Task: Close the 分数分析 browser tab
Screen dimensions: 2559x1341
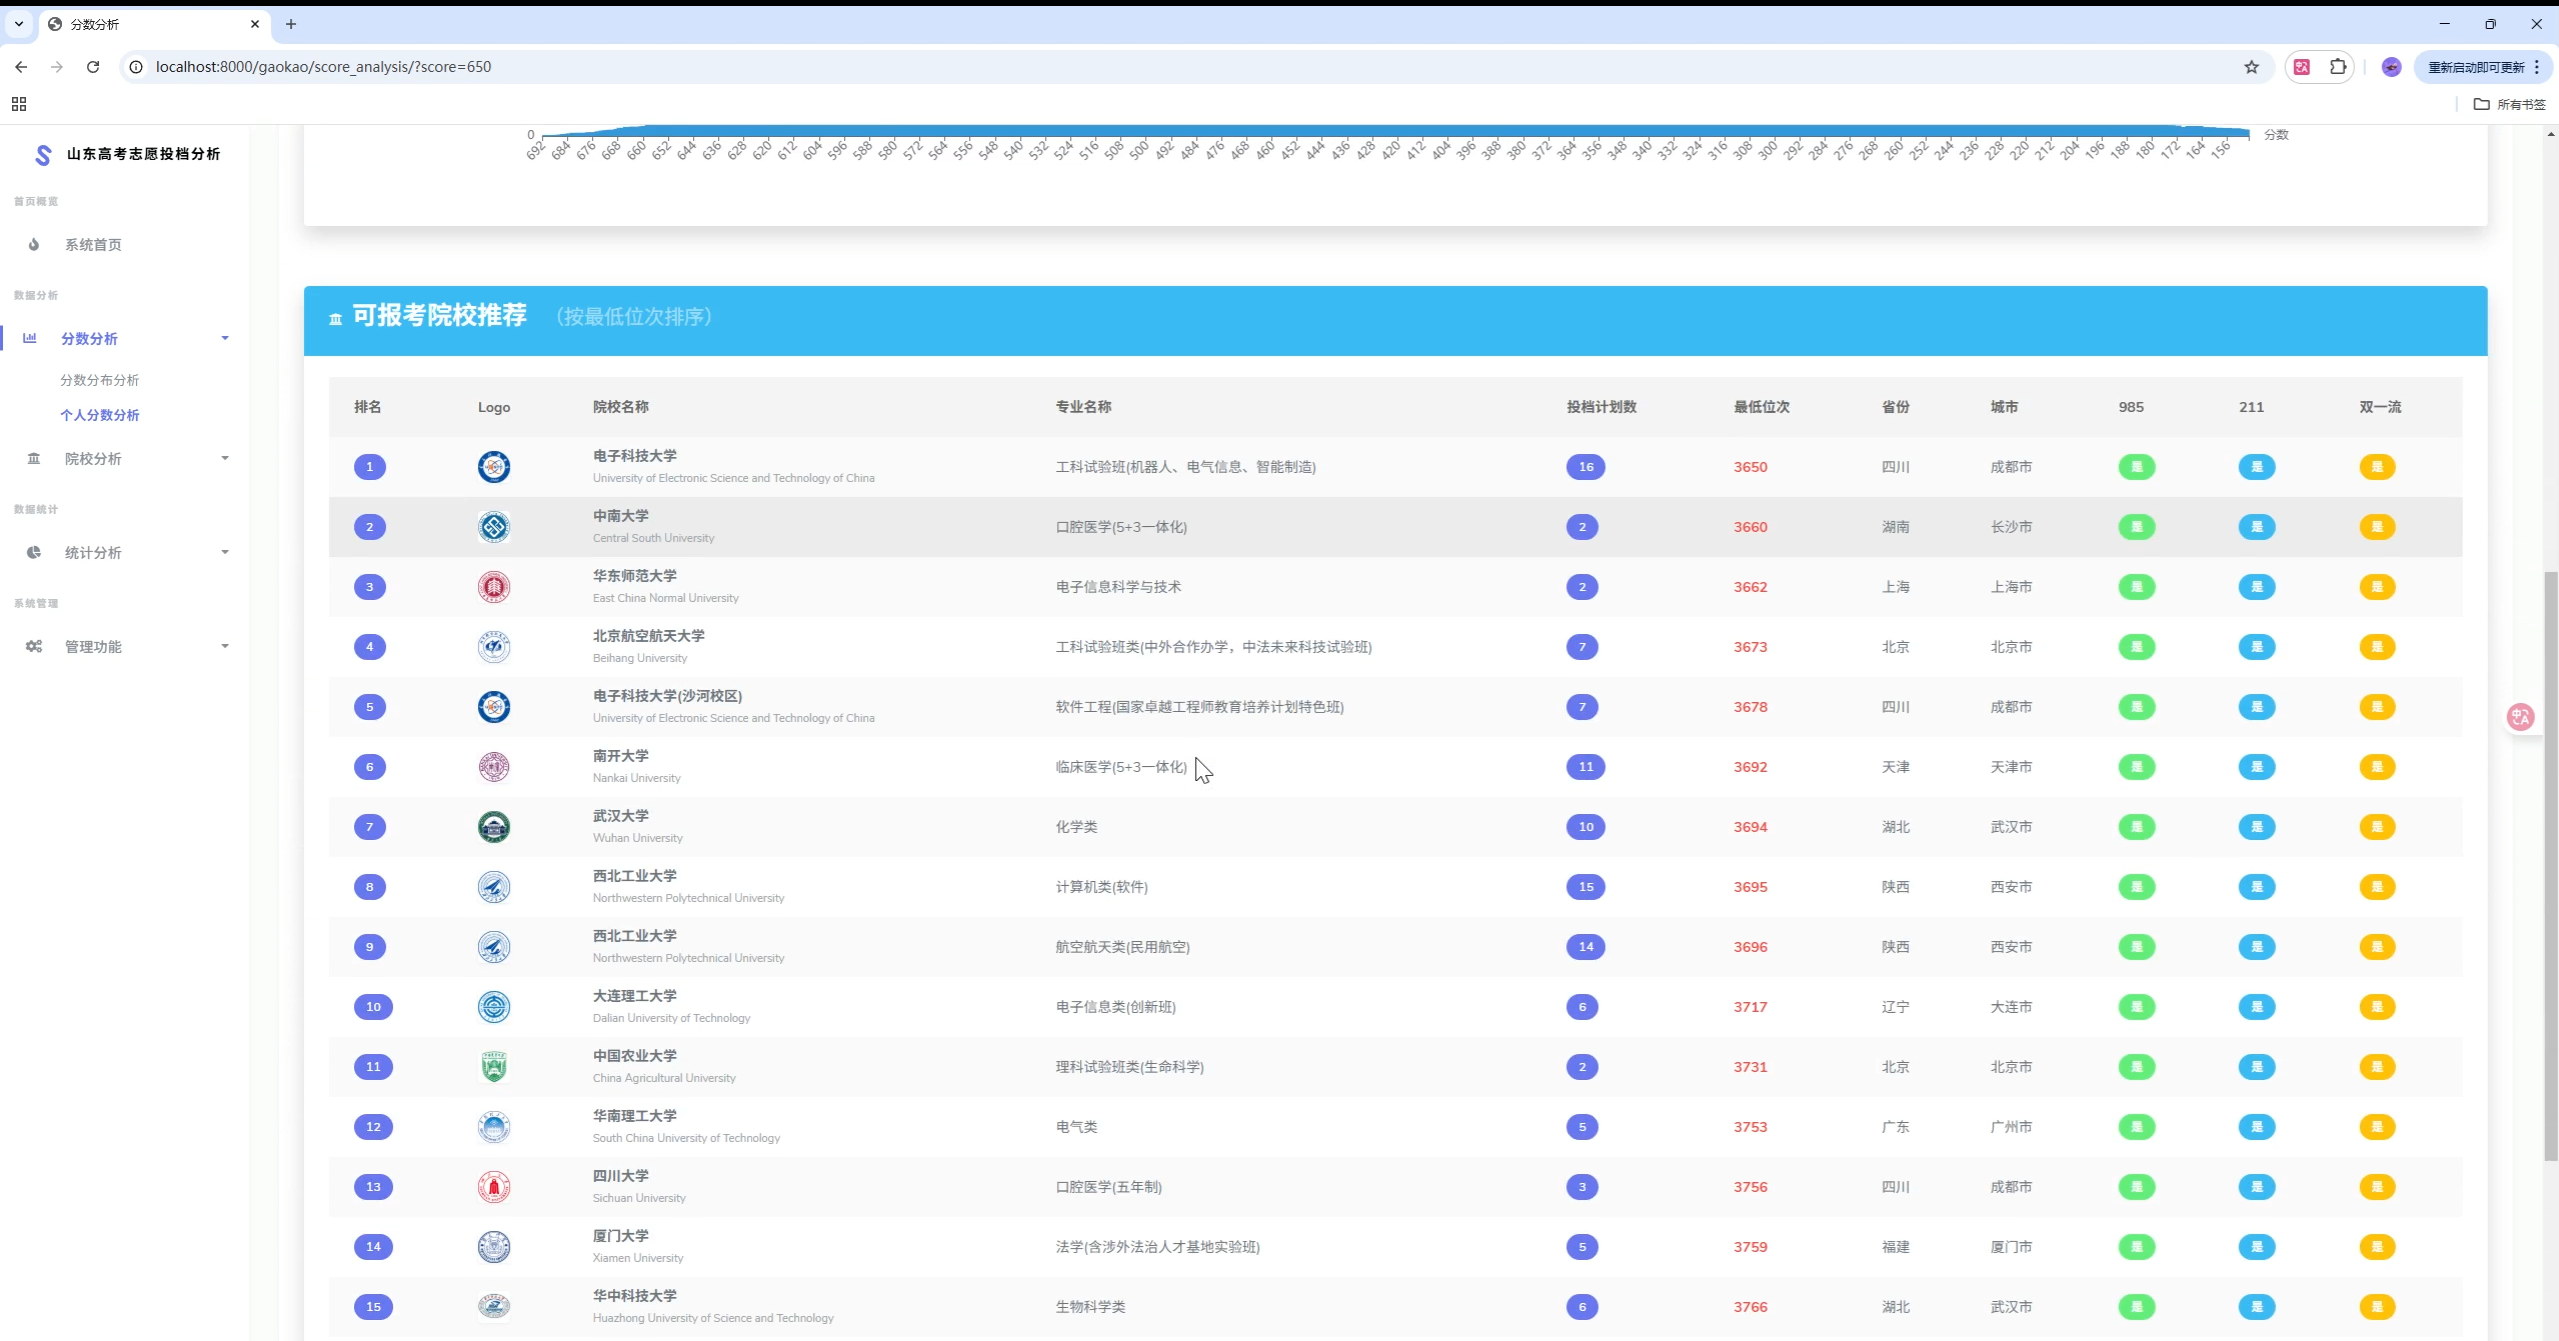Action: [255, 24]
